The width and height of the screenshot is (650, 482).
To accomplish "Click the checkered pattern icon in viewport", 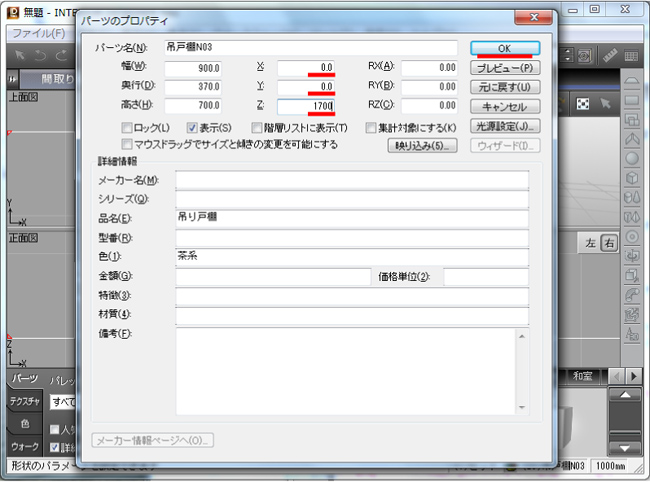I will (x=583, y=104).
